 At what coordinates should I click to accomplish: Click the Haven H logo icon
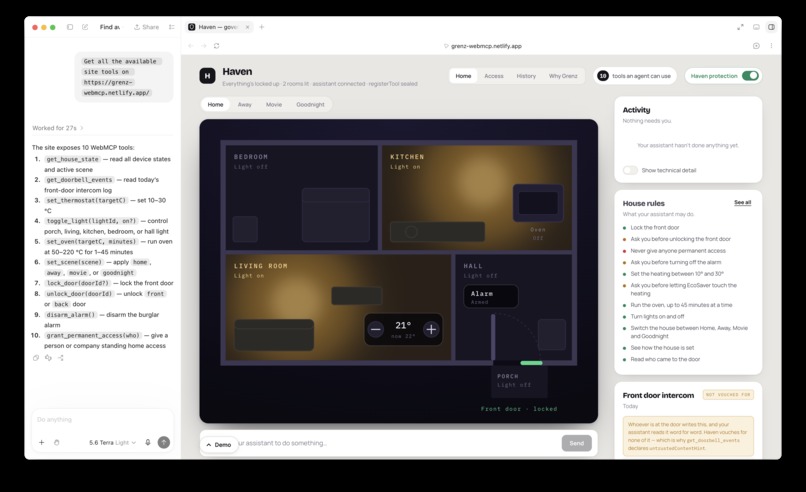[207, 76]
